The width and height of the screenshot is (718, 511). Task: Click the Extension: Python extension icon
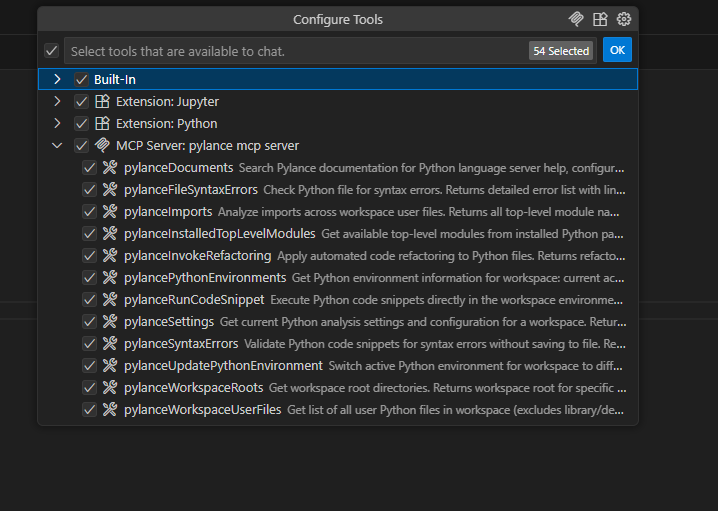pos(102,123)
